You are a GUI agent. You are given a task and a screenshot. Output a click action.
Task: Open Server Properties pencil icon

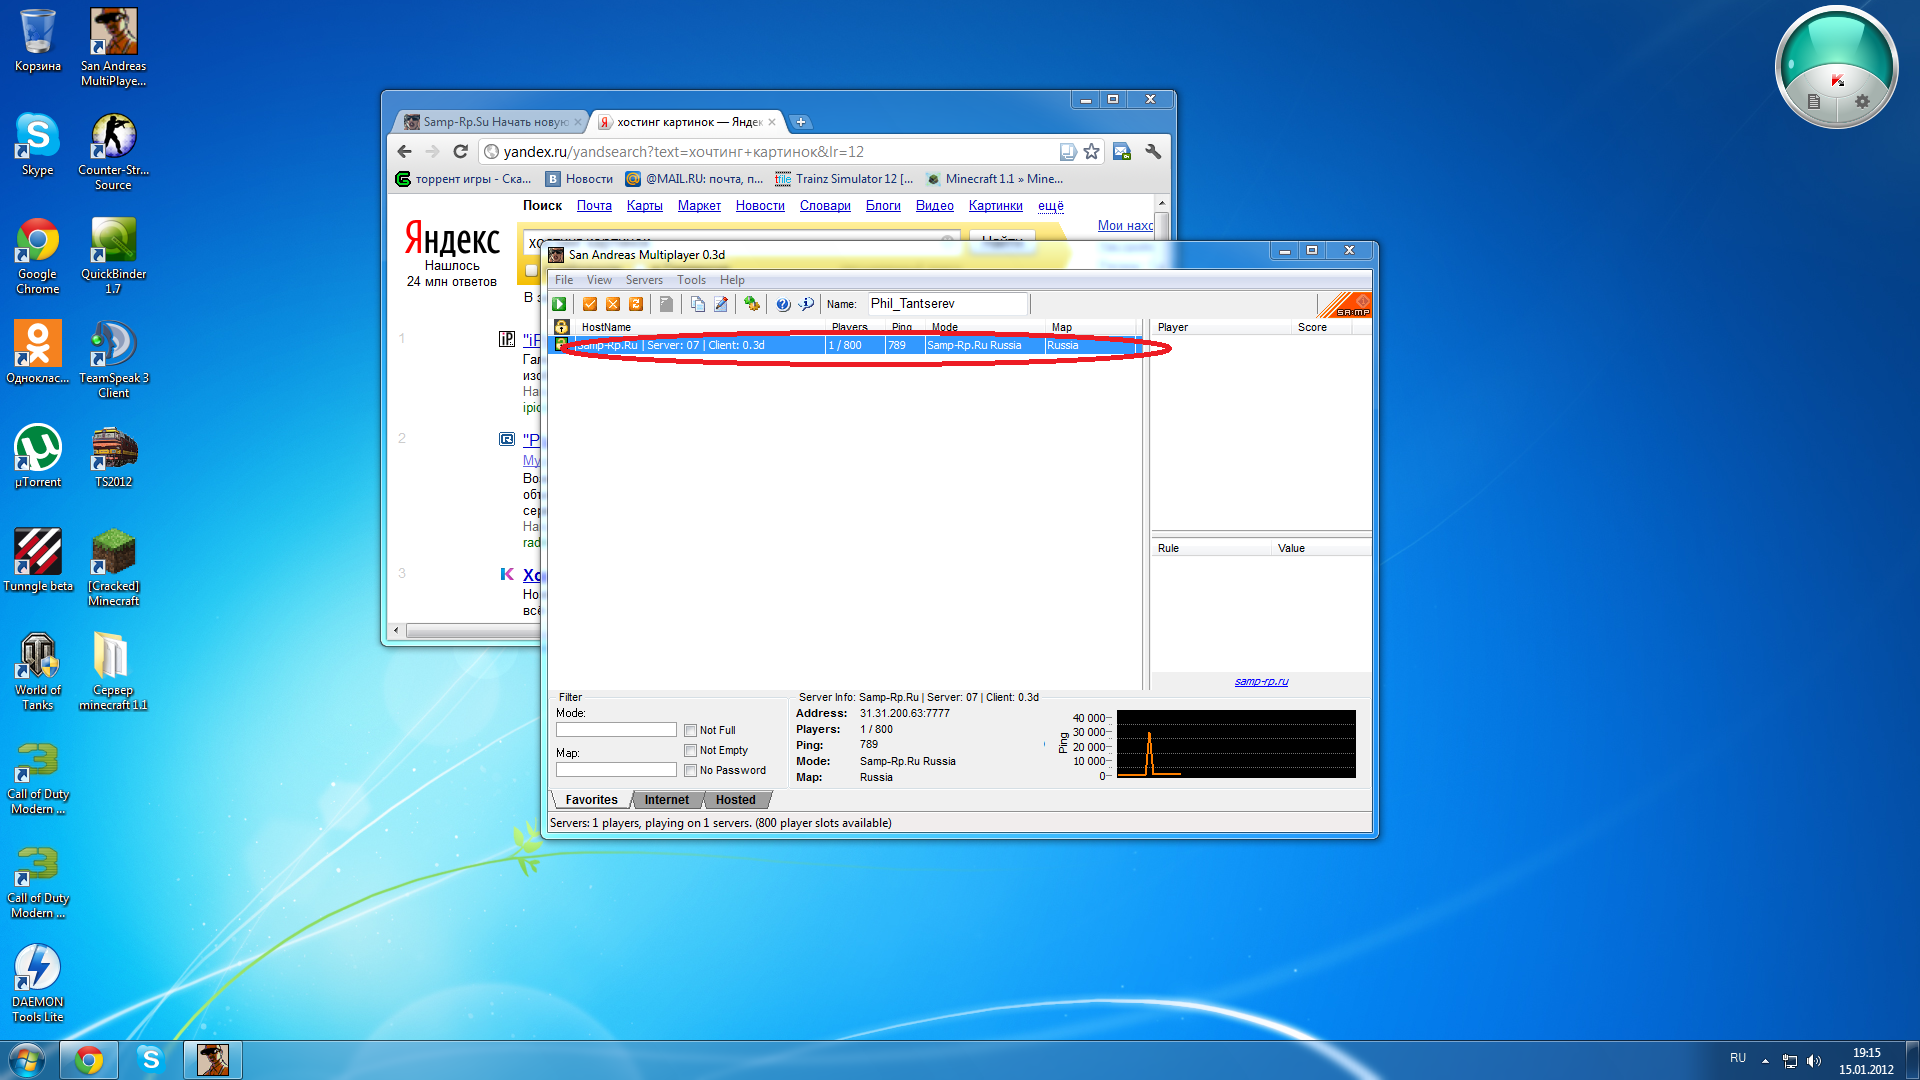pyautogui.click(x=721, y=304)
